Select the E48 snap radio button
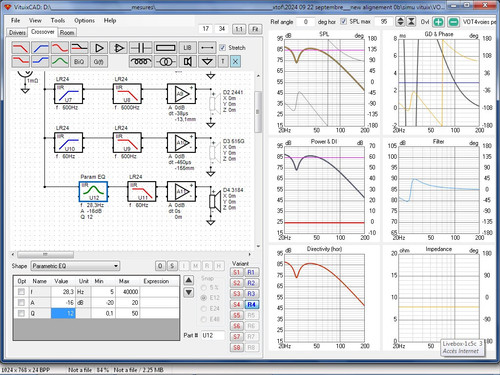 204,319
